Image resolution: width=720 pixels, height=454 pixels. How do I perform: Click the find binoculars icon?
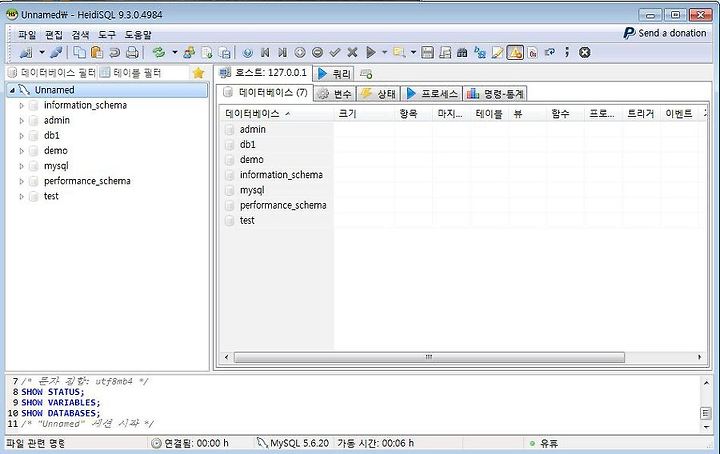[462, 52]
